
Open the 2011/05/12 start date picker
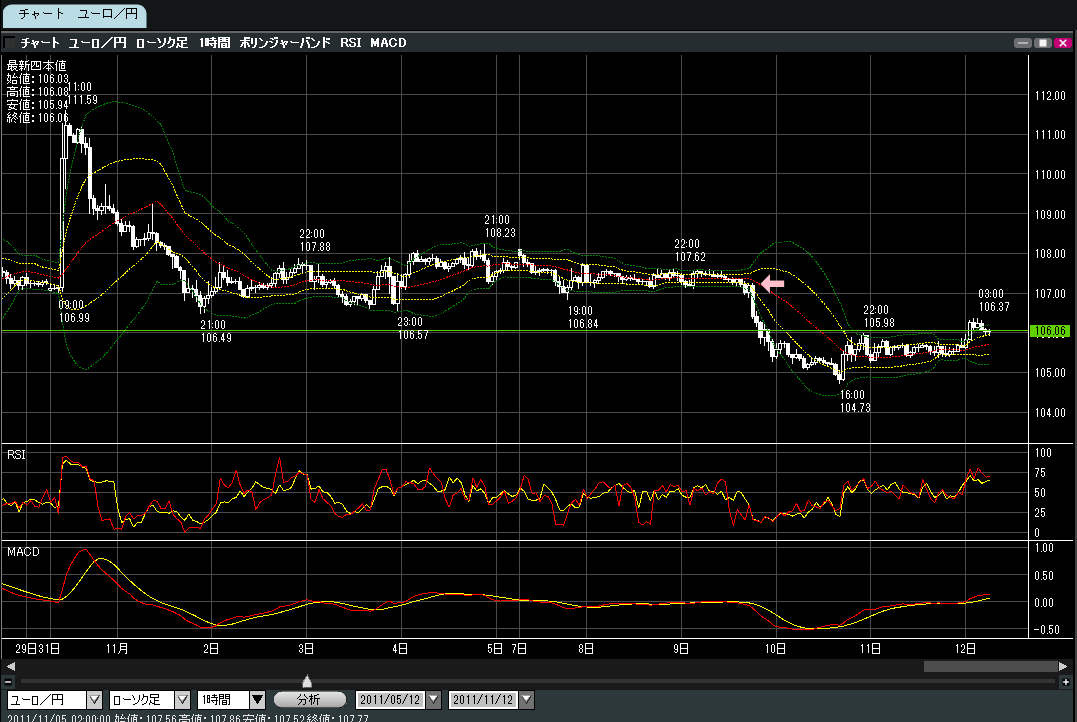pyautogui.click(x=432, y=700)
